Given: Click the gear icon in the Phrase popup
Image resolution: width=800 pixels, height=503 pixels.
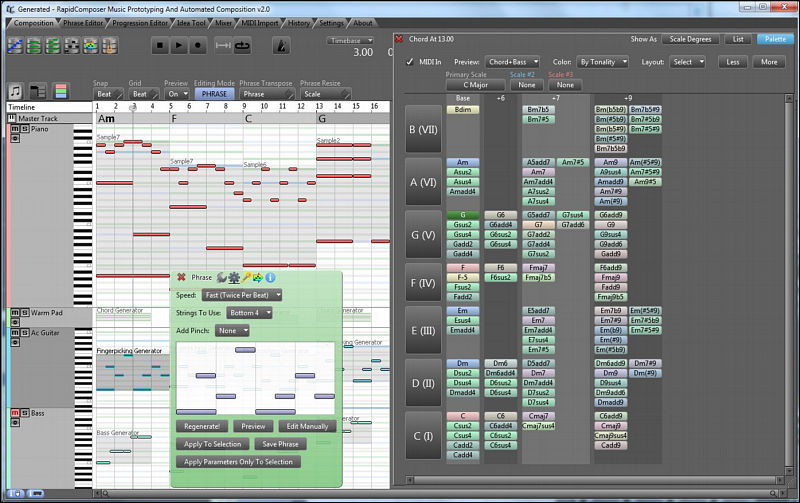Looking at the screenshot, I should pyautogui.click(x=234, y=277).
